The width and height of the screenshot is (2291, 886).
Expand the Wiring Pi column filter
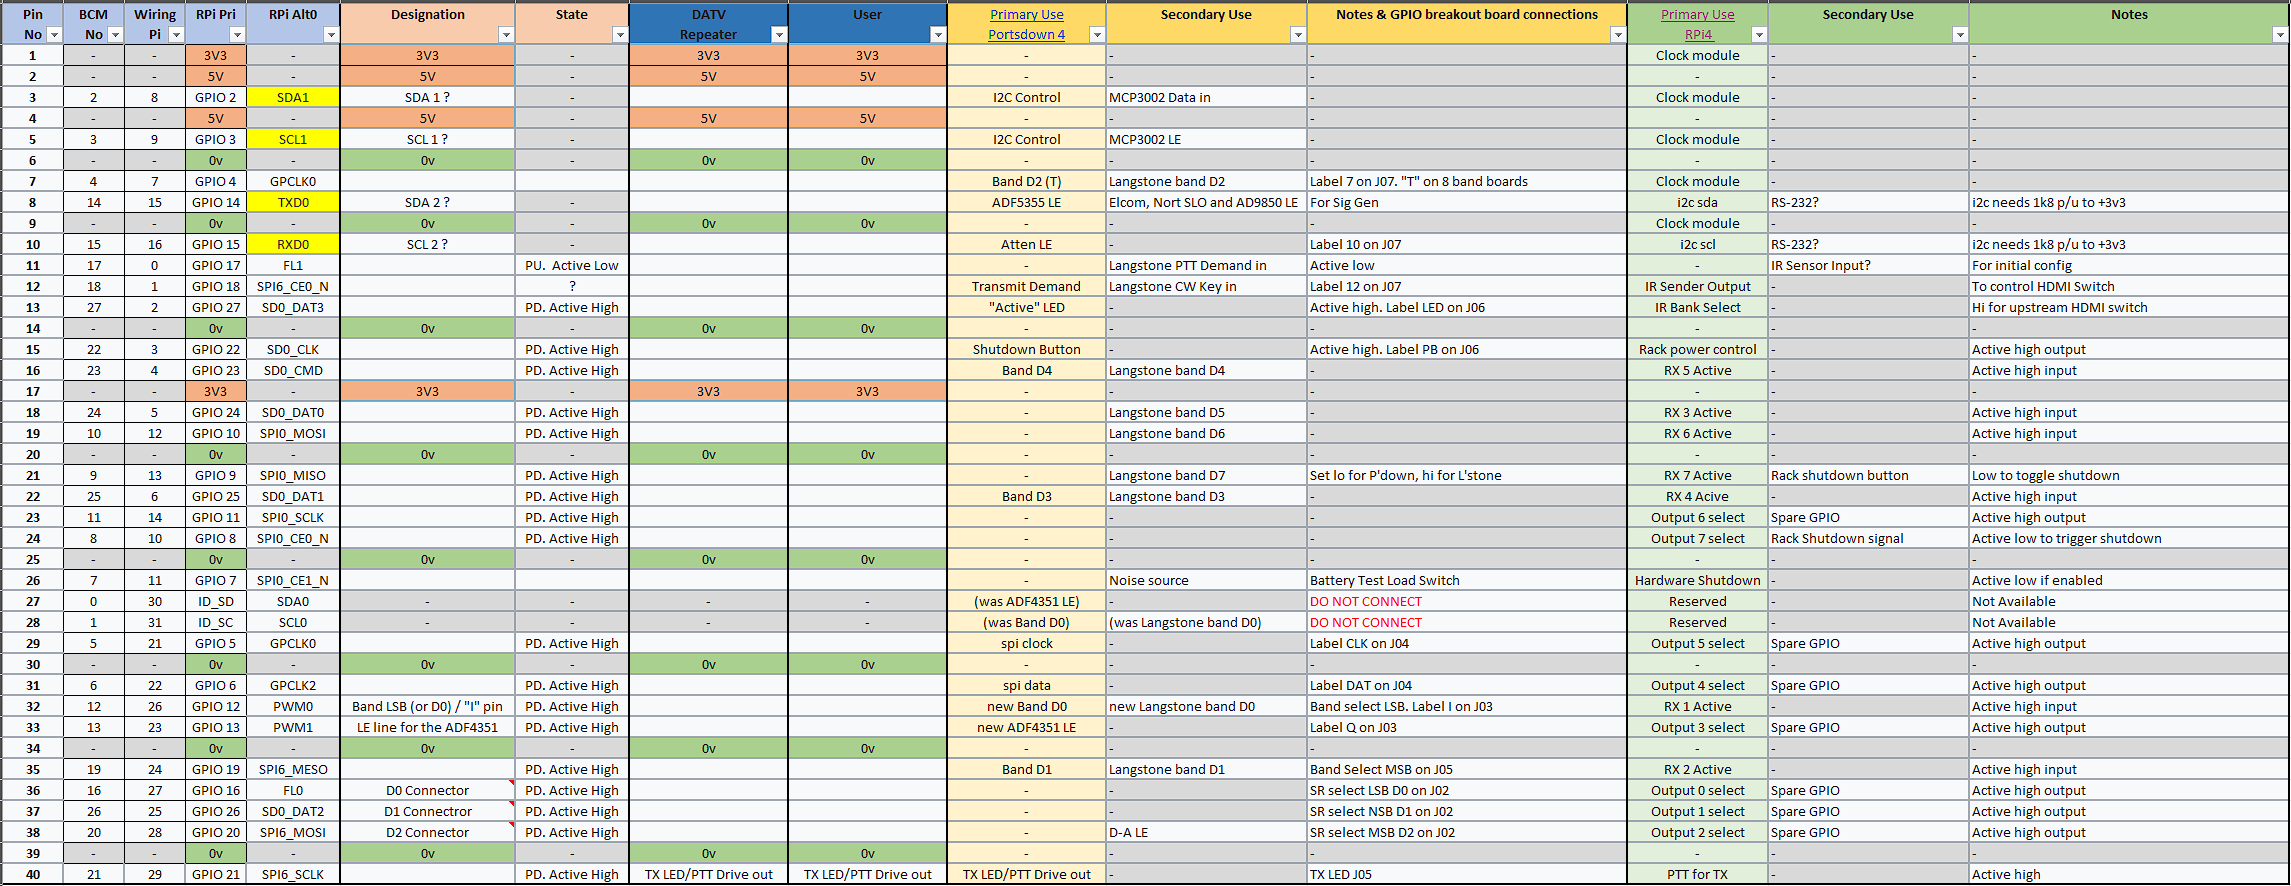[x=176, y=35]
